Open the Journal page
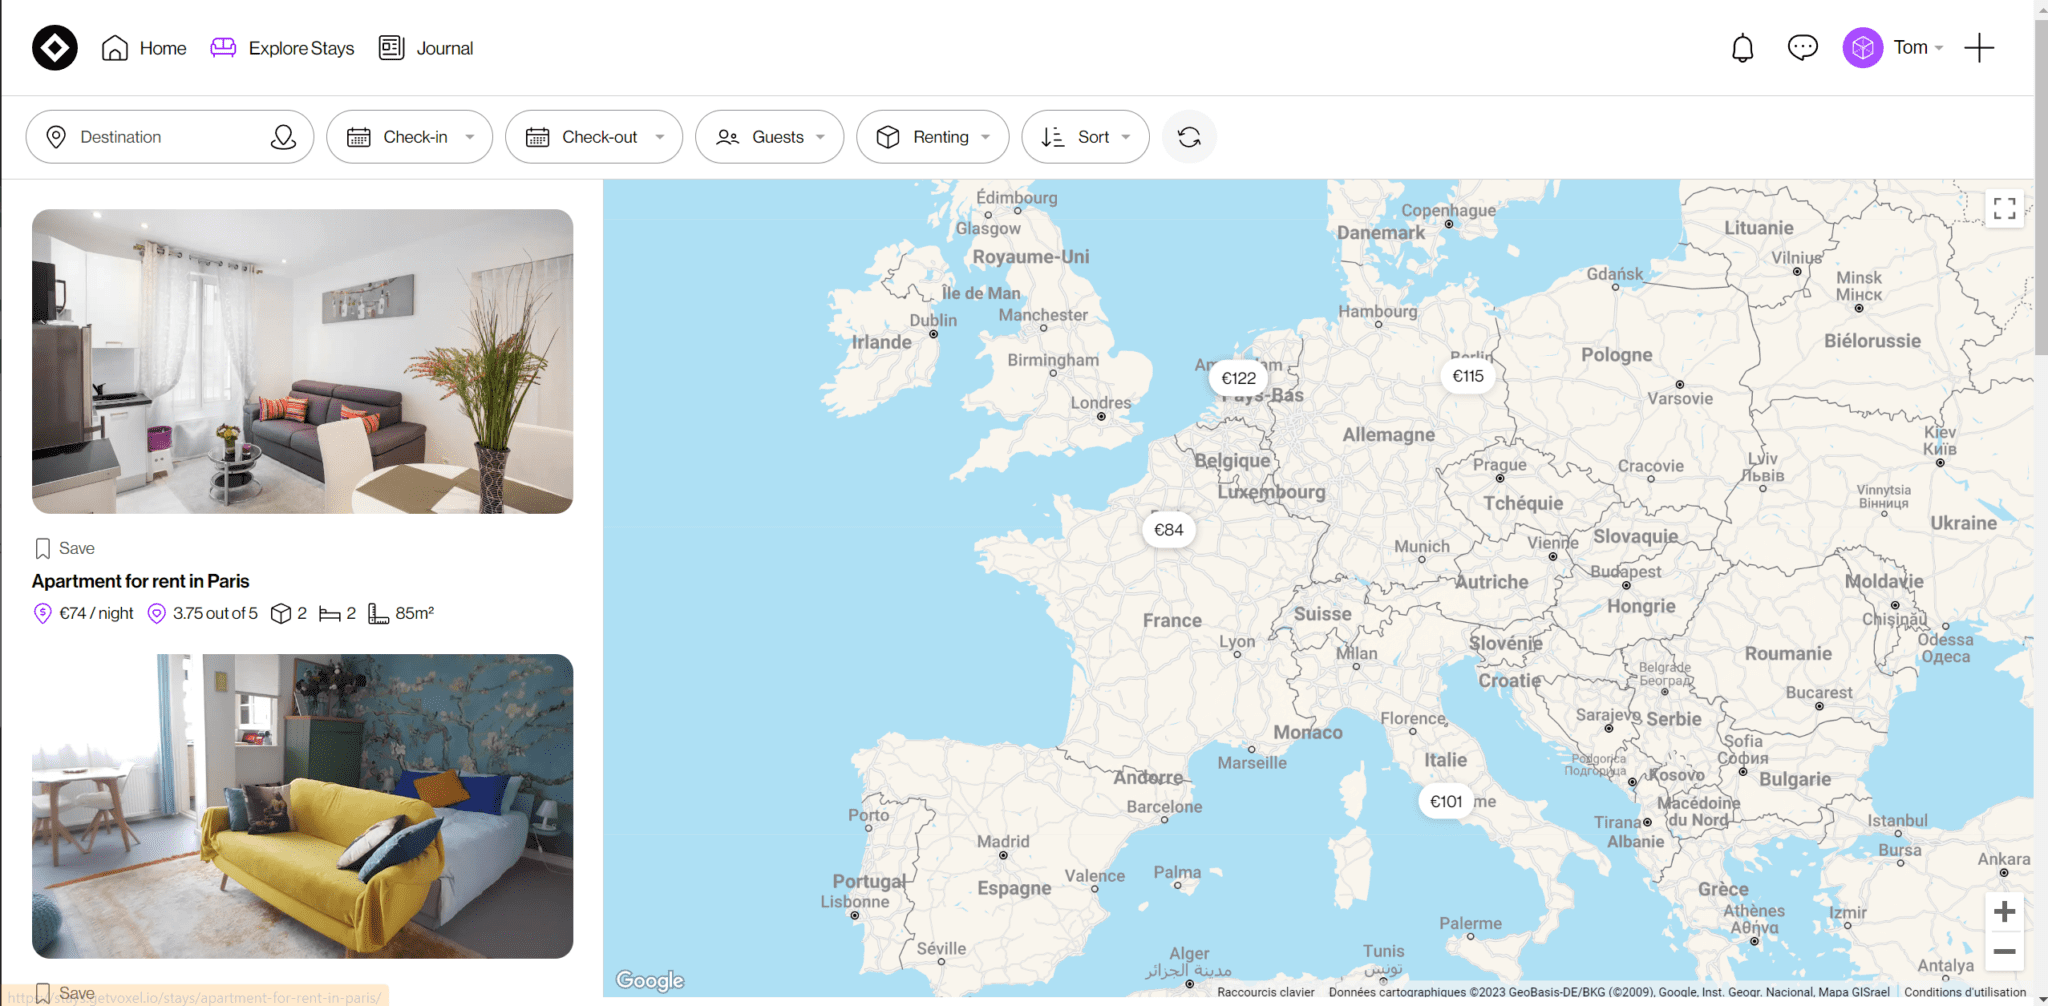The height and width of the screenshot is (1006, 2048). (x=426, y=48)
